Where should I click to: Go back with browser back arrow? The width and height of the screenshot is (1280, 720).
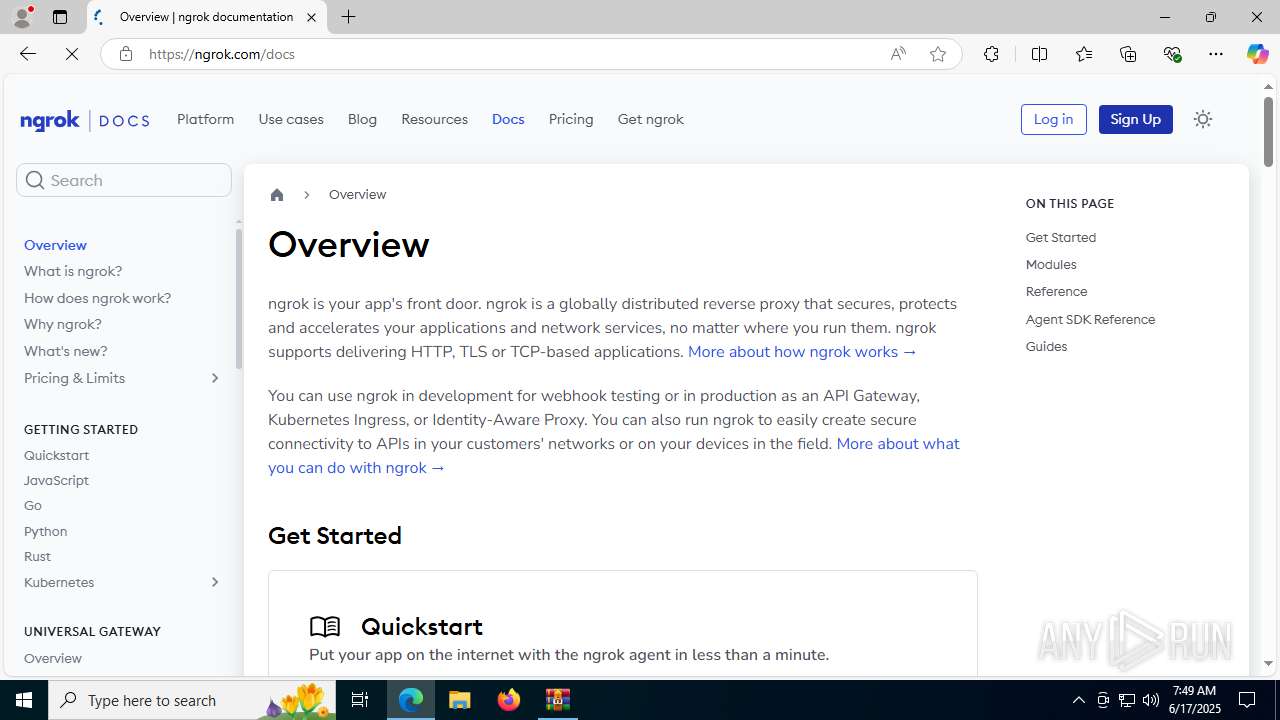click(27, 54)
